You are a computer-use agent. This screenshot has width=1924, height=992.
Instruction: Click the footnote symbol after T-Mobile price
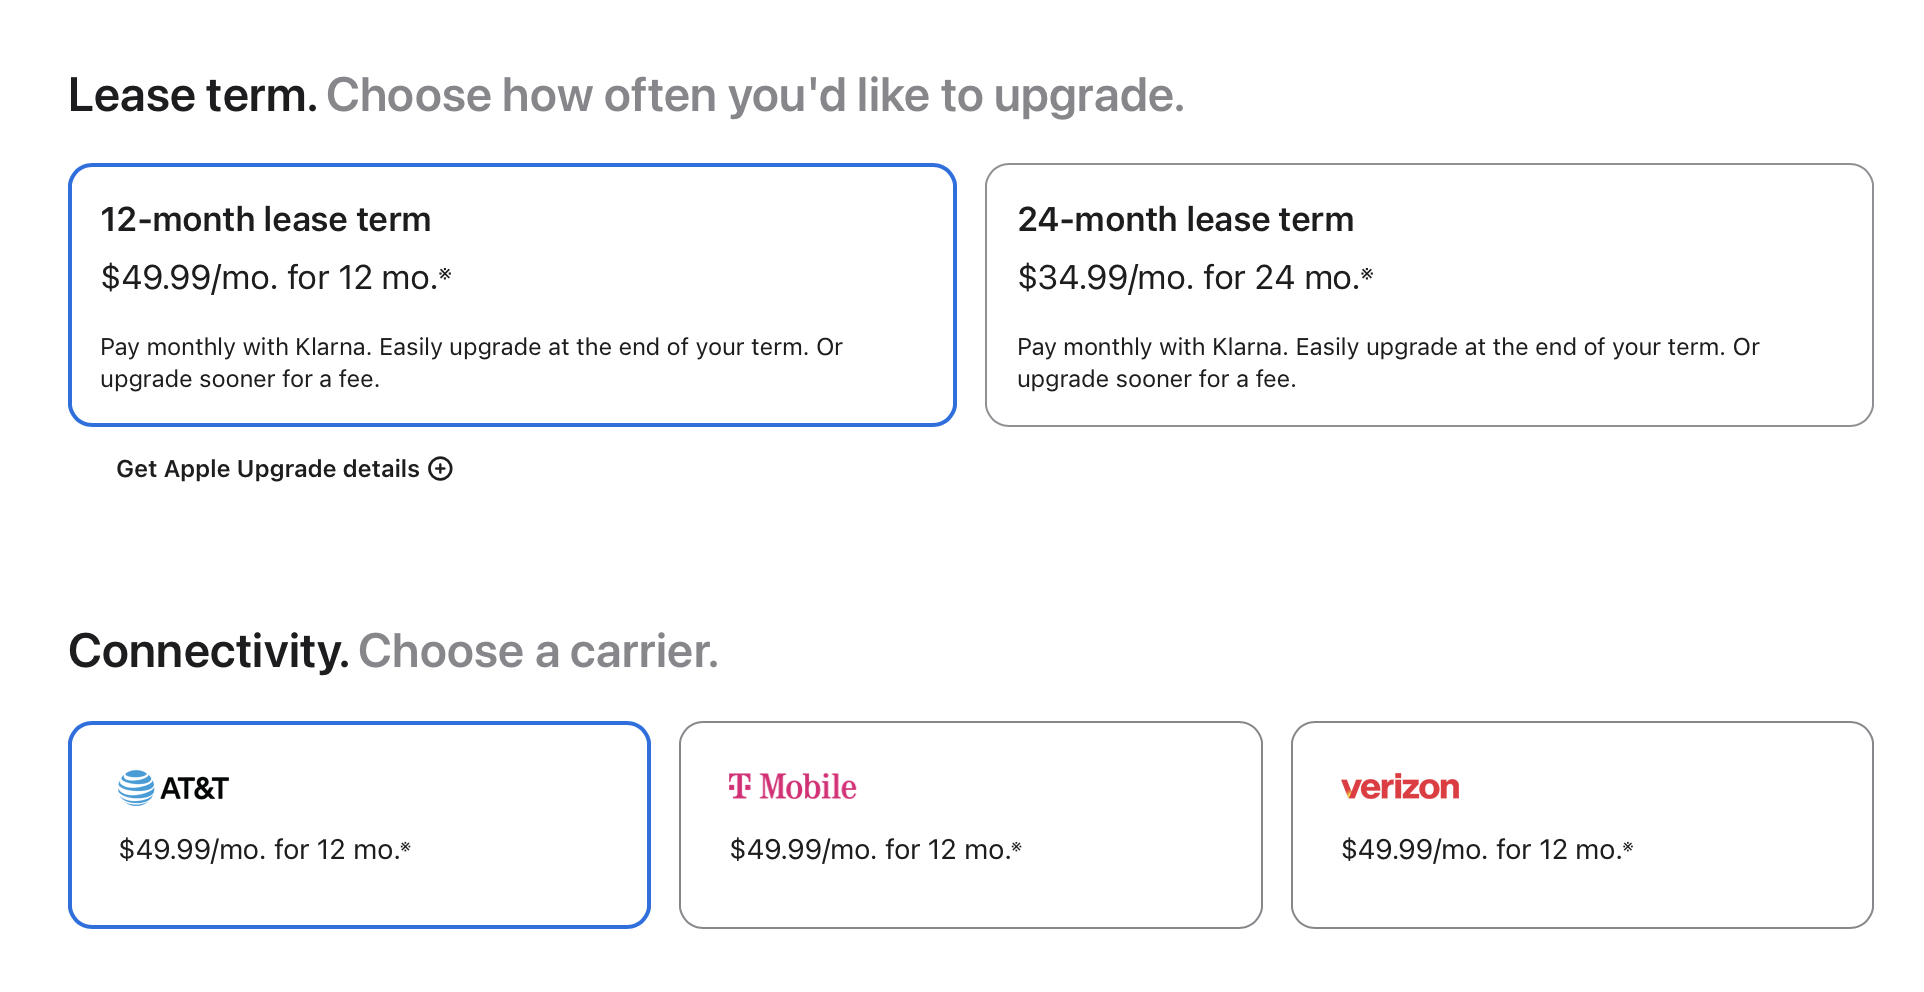point(1016,846)
